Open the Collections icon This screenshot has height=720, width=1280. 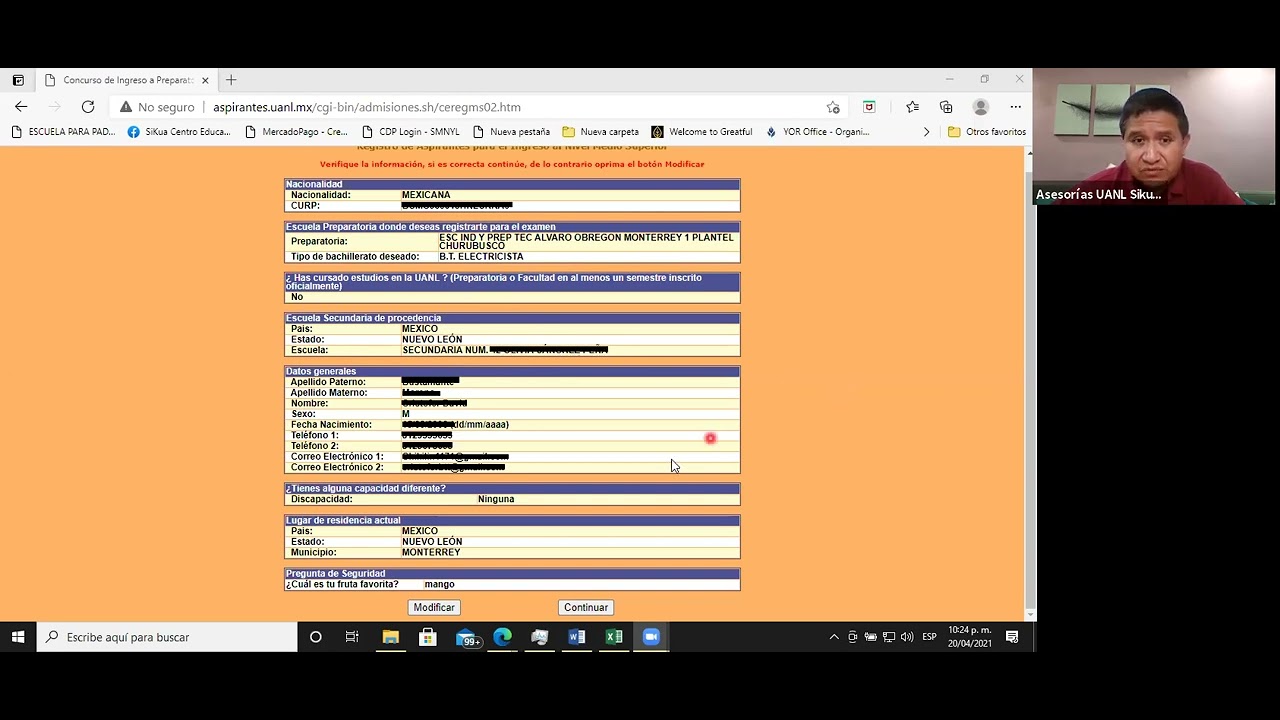pos(946,107)
